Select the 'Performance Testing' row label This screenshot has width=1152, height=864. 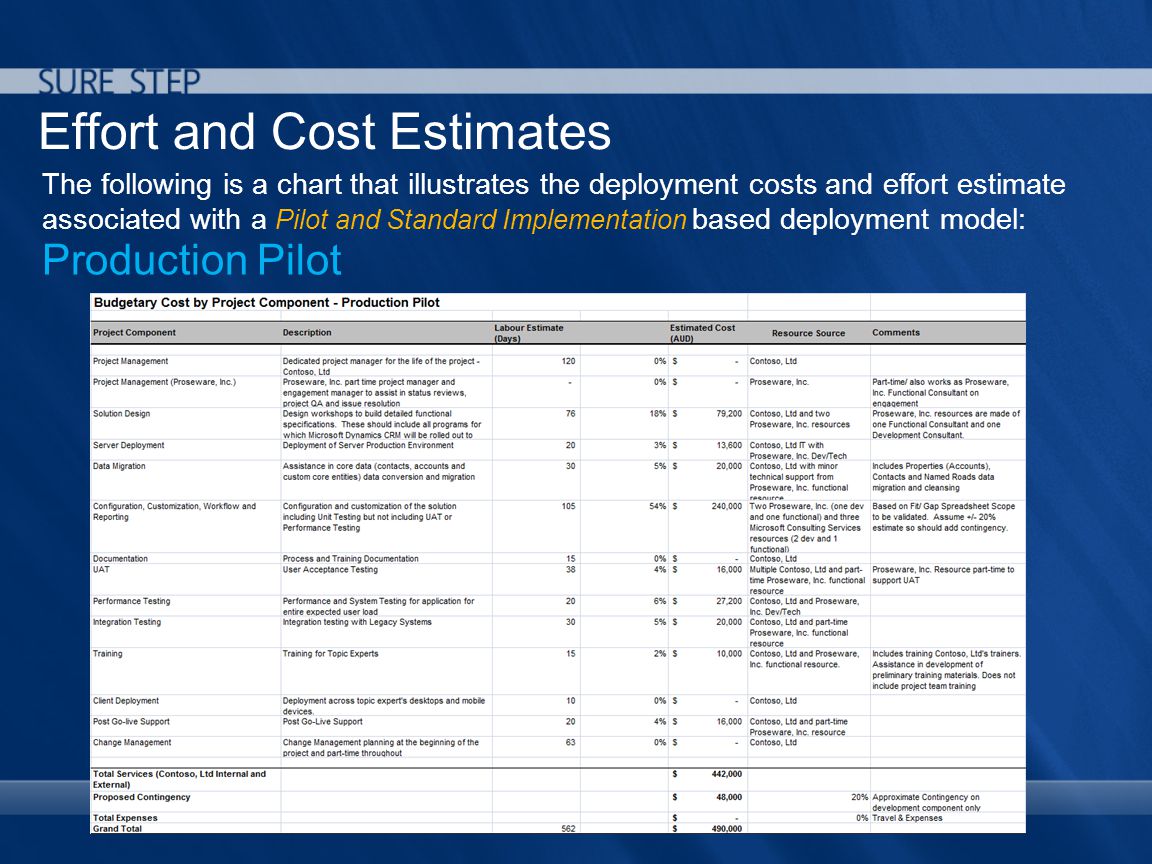point(131,601)
